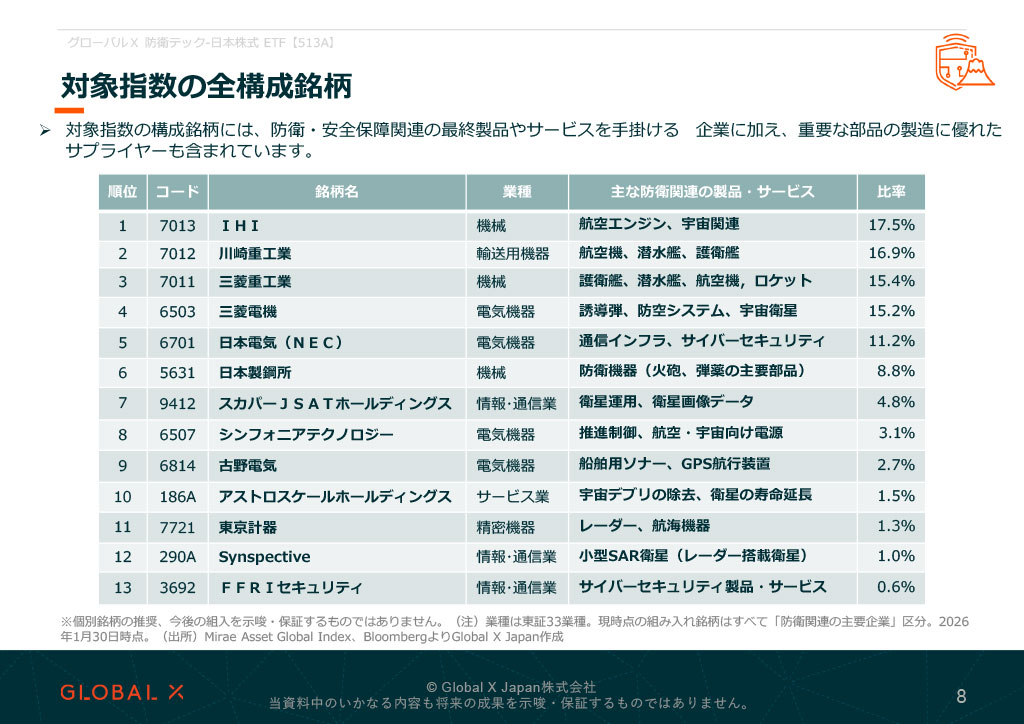Expand the 比率 column header
The width and height of the screenshot is (1024, 724).
(889, 192)
